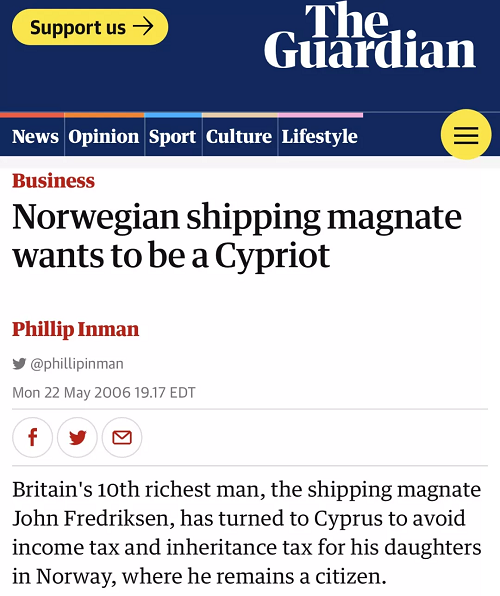
Task: Share article on Facebook
Action: (x=32, y=437)
